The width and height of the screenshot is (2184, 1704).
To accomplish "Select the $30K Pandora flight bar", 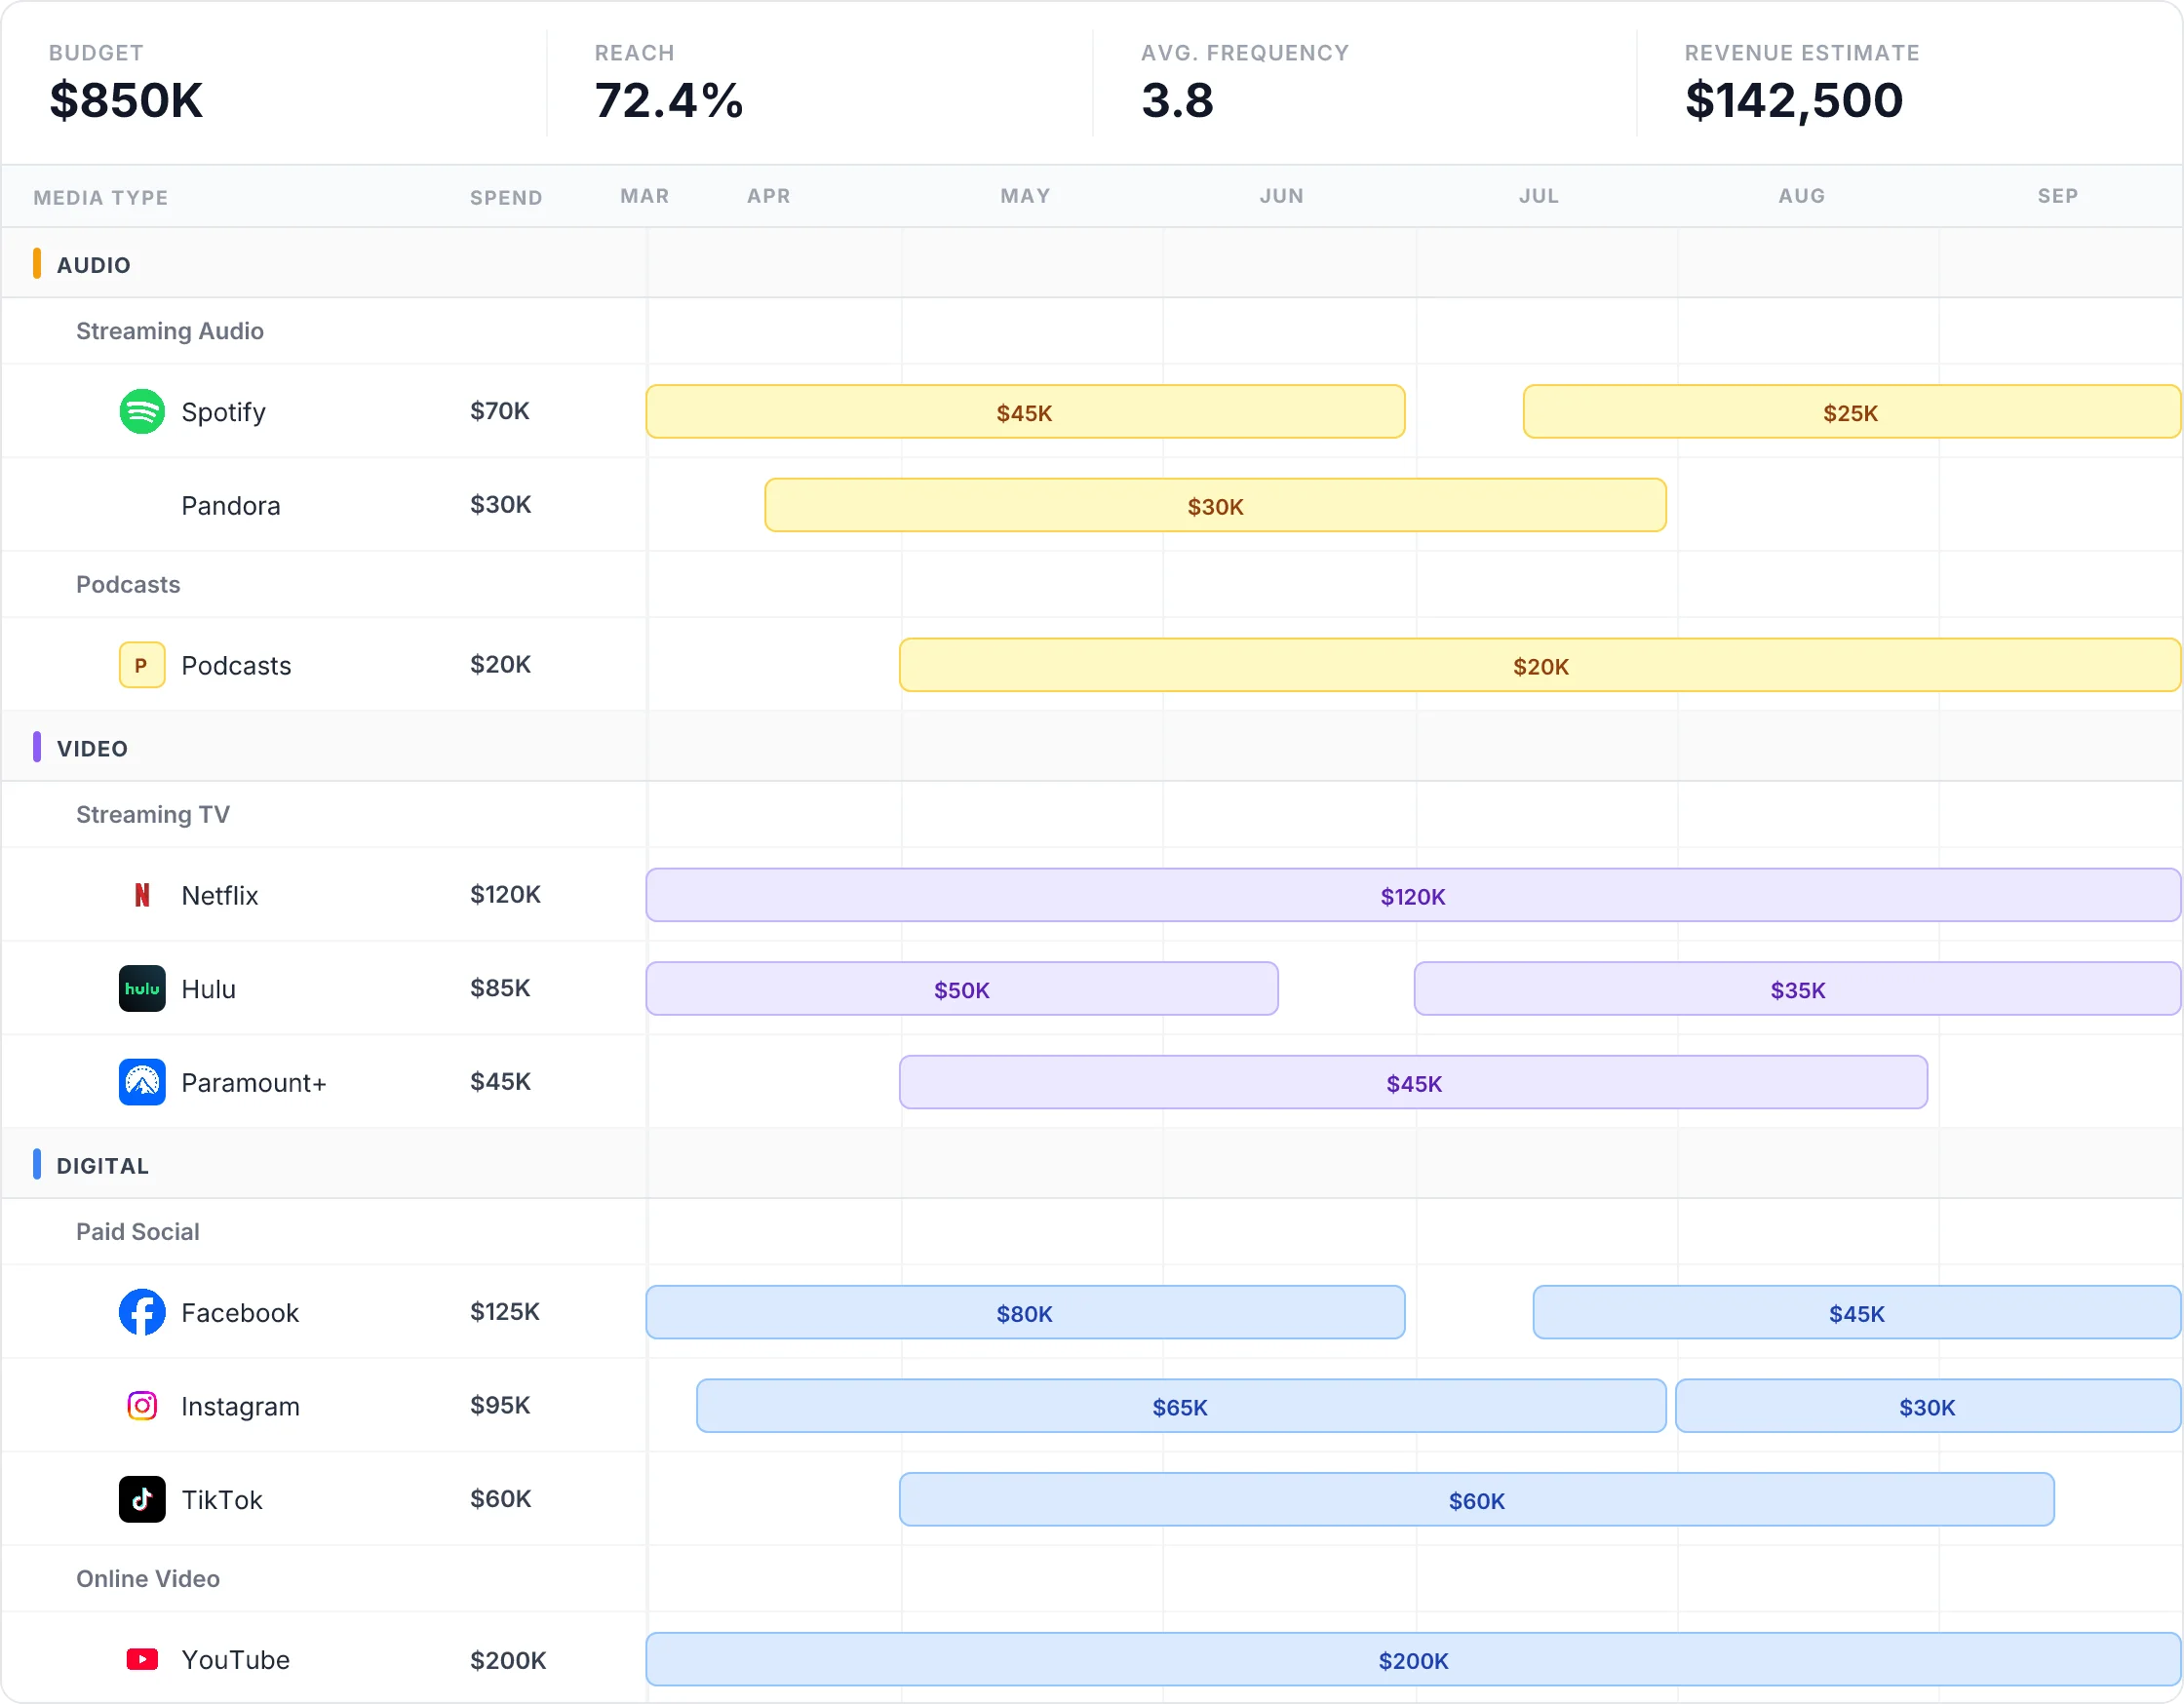I will coord(1214,505).
